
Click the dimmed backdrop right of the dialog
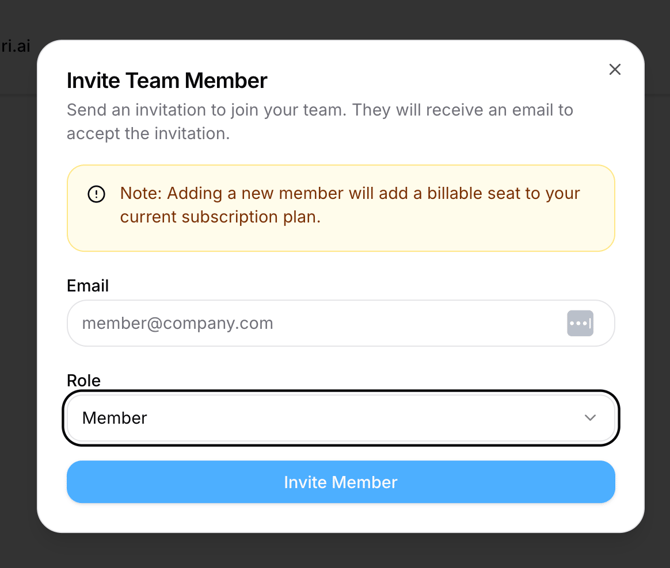click(657, 300)
